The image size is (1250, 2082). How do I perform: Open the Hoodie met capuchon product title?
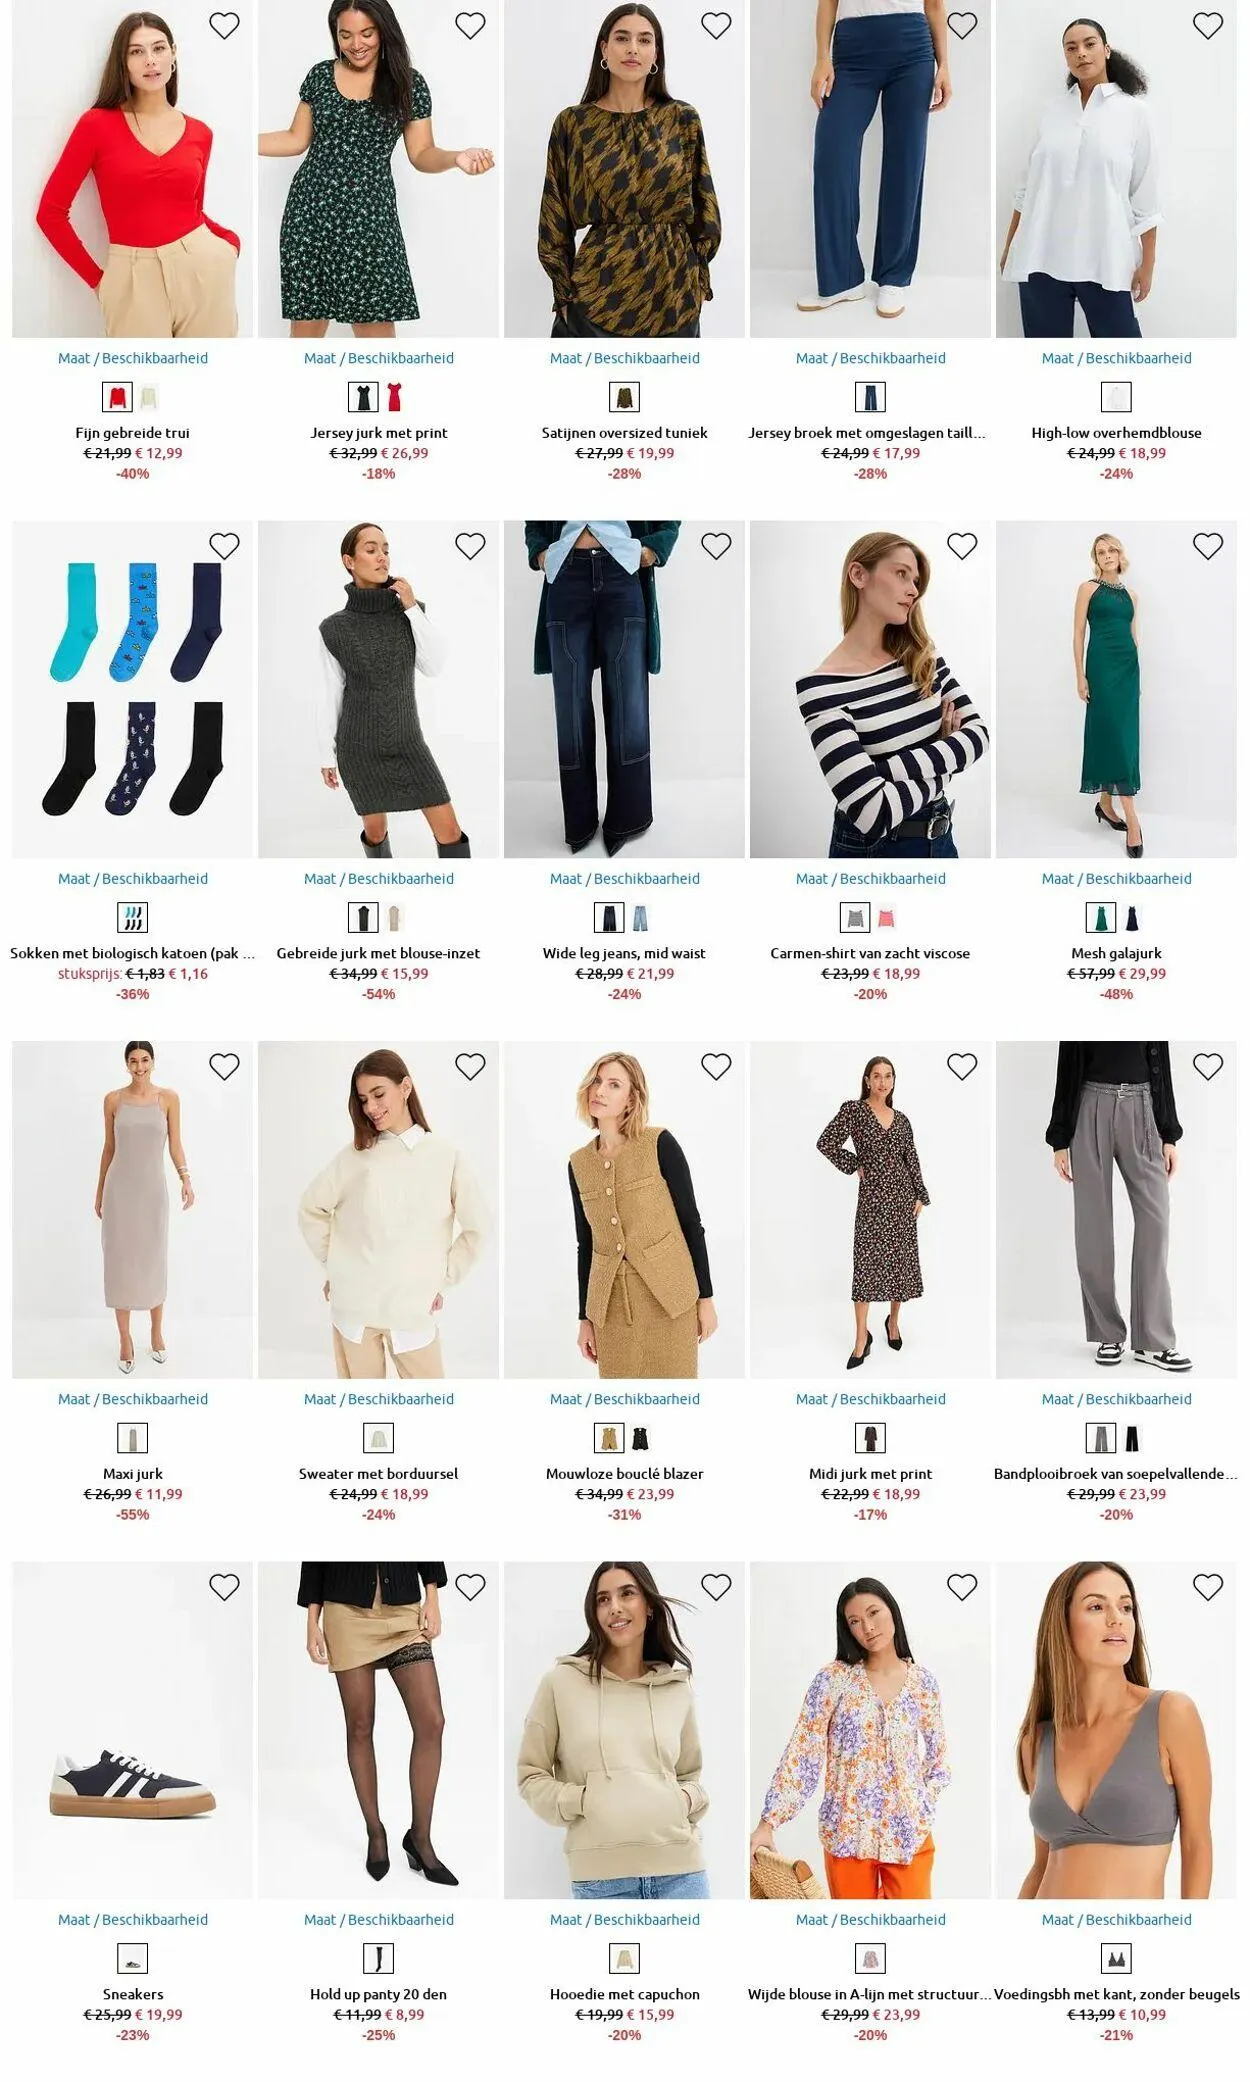[x=625, y=1994]
